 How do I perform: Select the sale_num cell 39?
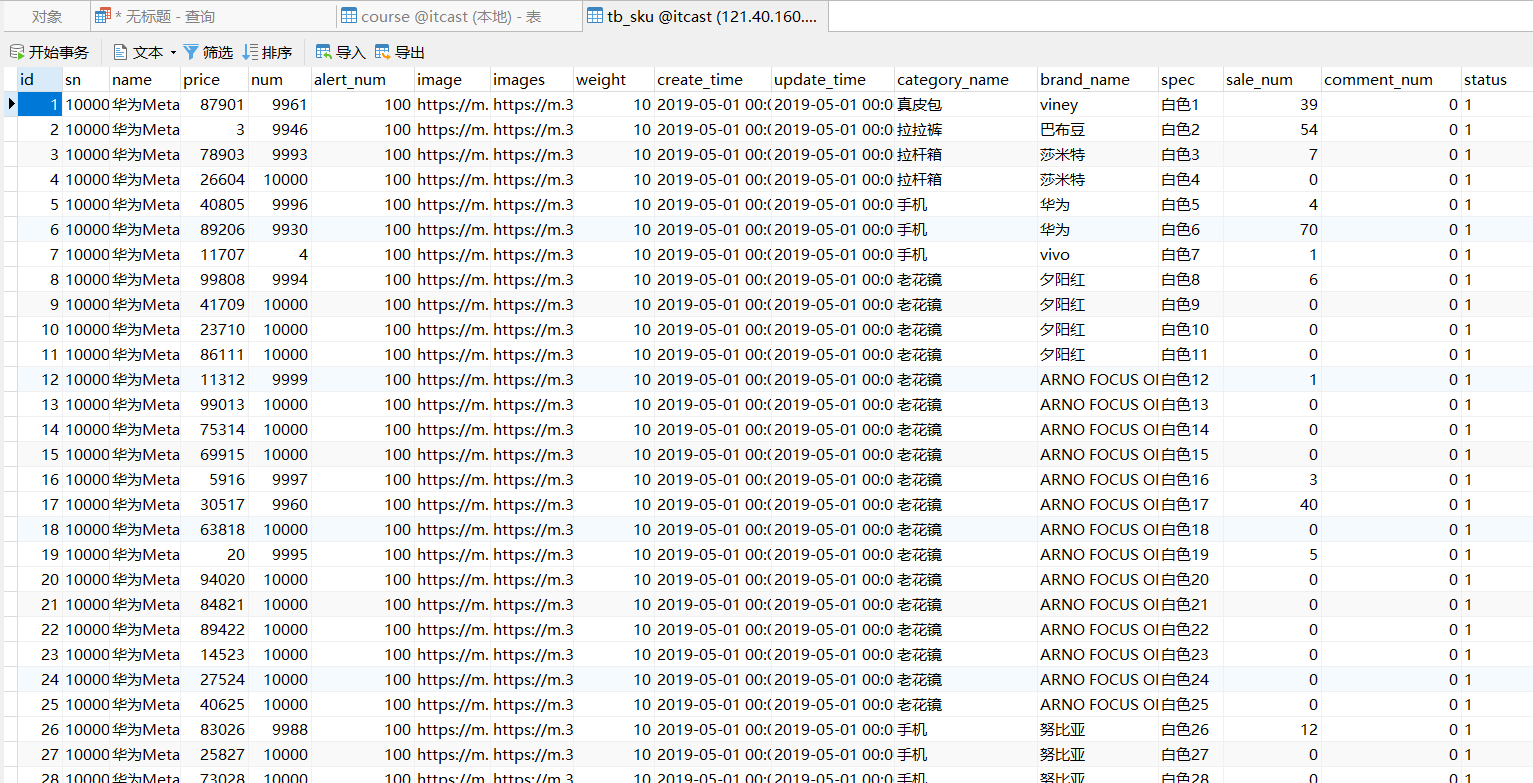1273,104
